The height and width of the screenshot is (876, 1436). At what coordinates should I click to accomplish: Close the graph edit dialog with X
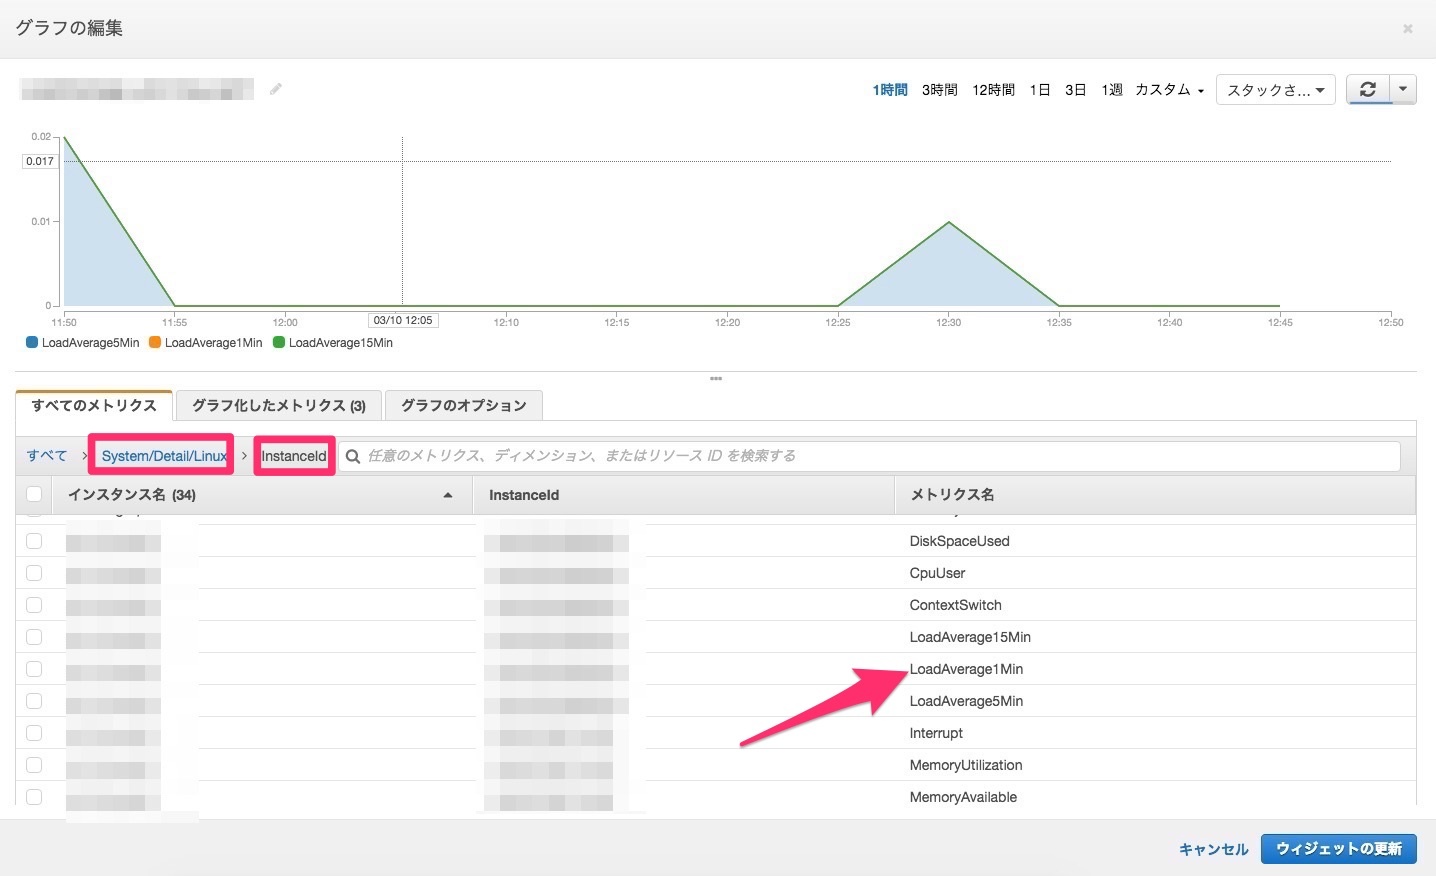pyautogui.click(x=1407, y=29)
